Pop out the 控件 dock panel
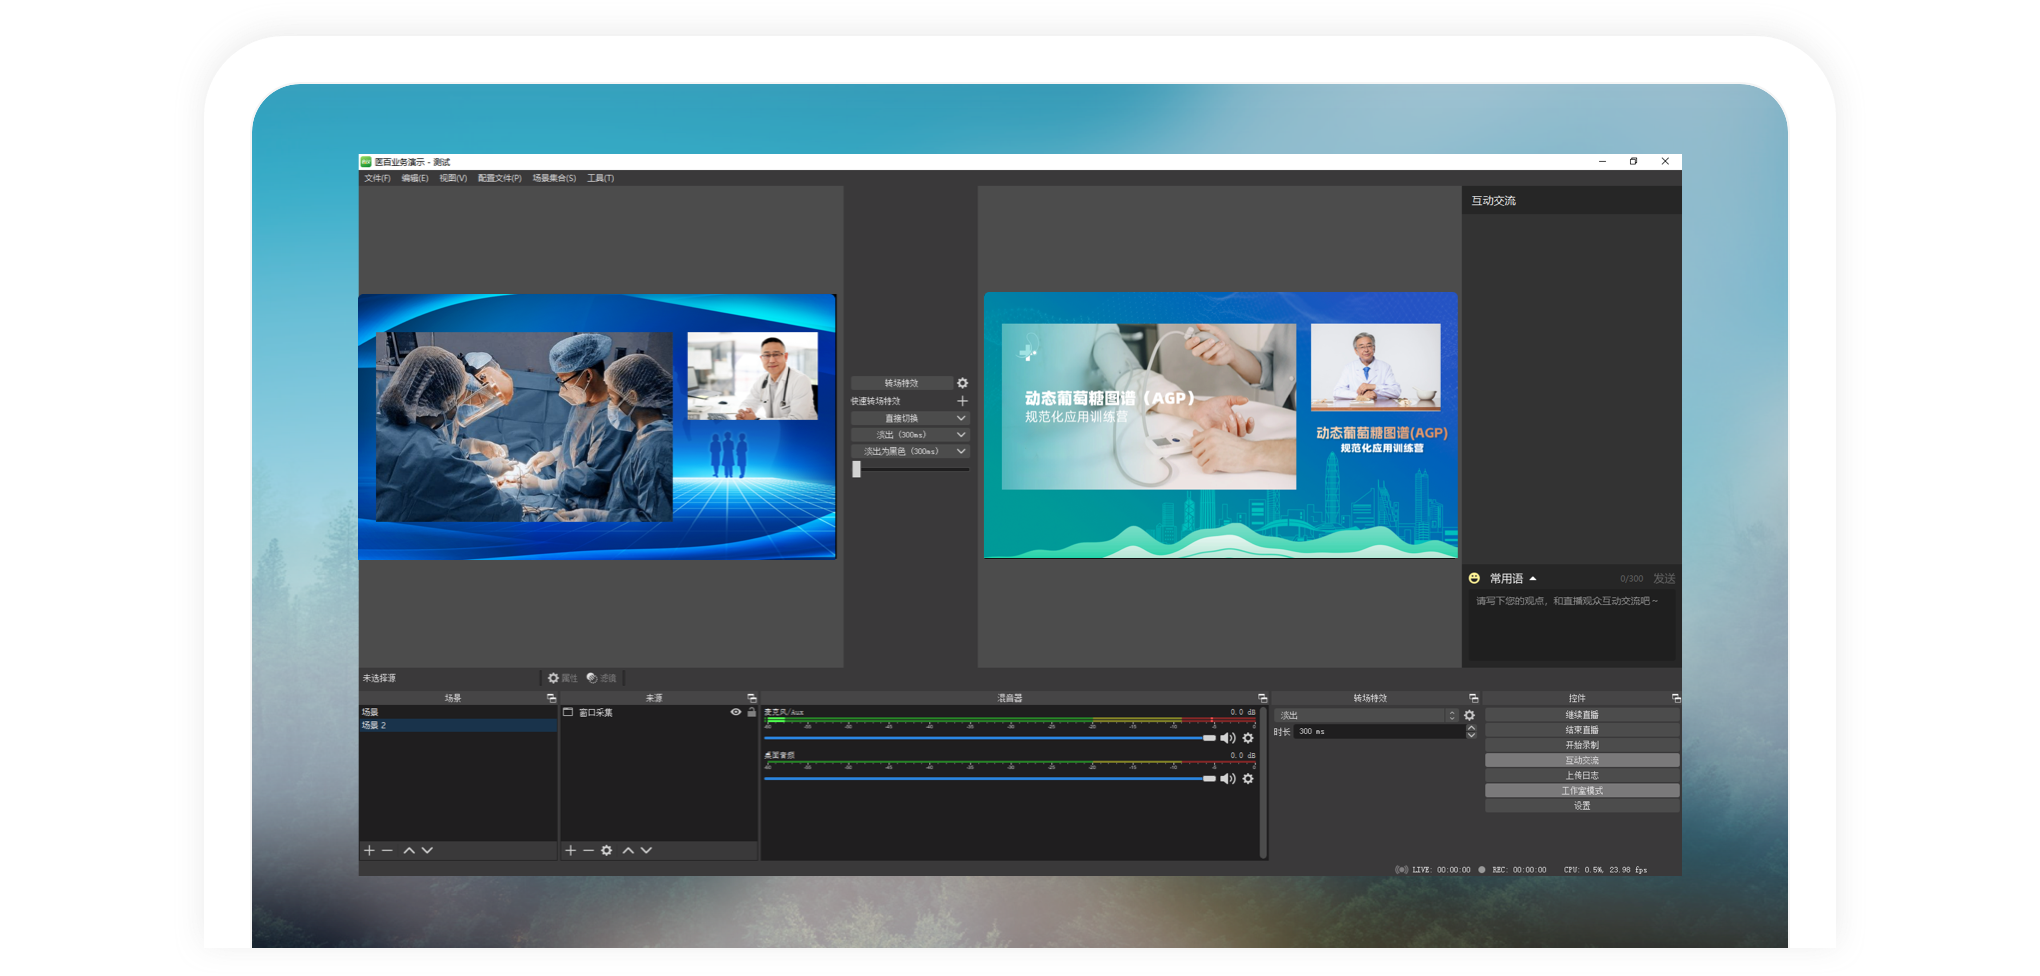This screenshot has width=2040, height=976. pos(1676,698)
